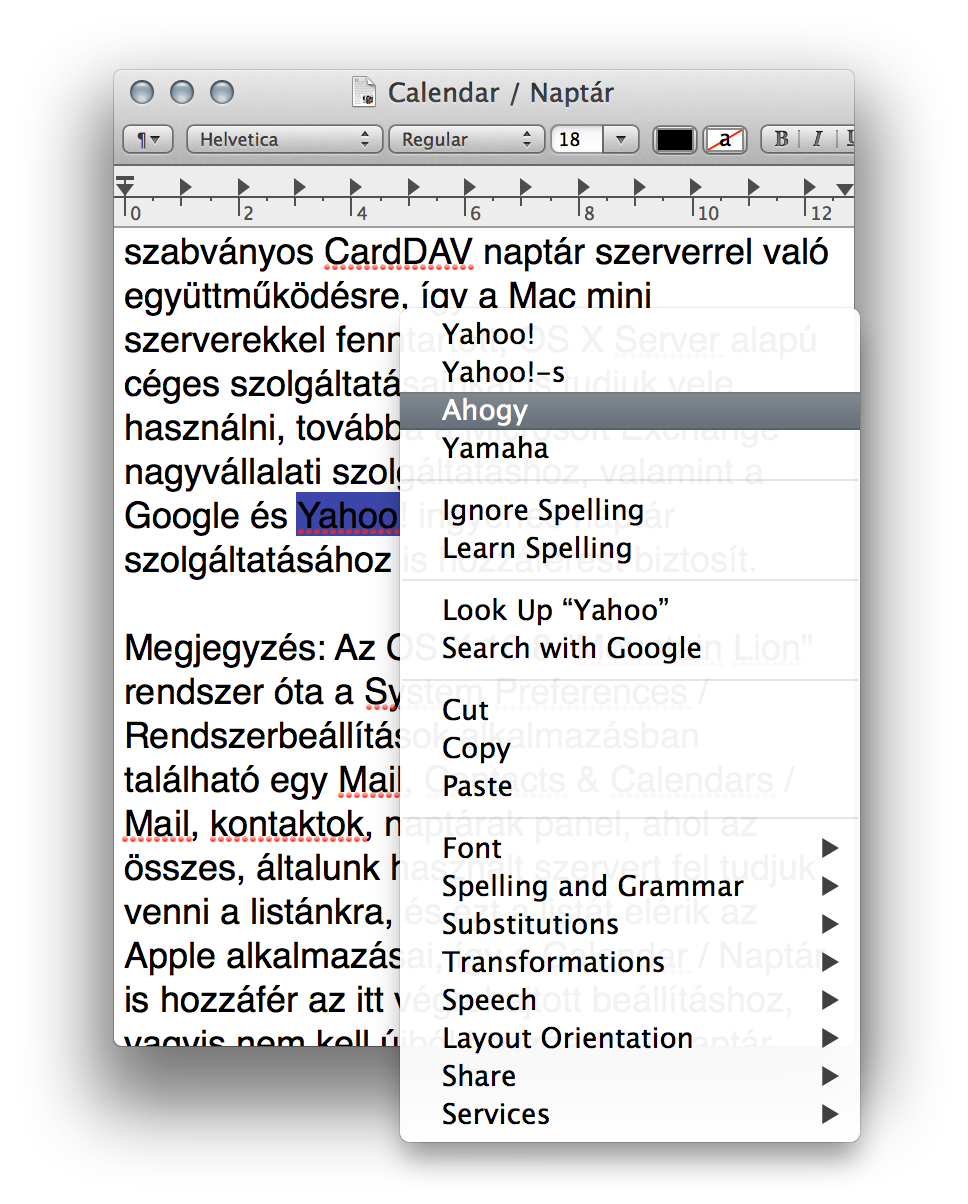Click the right margin marker on ruler

pos(844,189)
